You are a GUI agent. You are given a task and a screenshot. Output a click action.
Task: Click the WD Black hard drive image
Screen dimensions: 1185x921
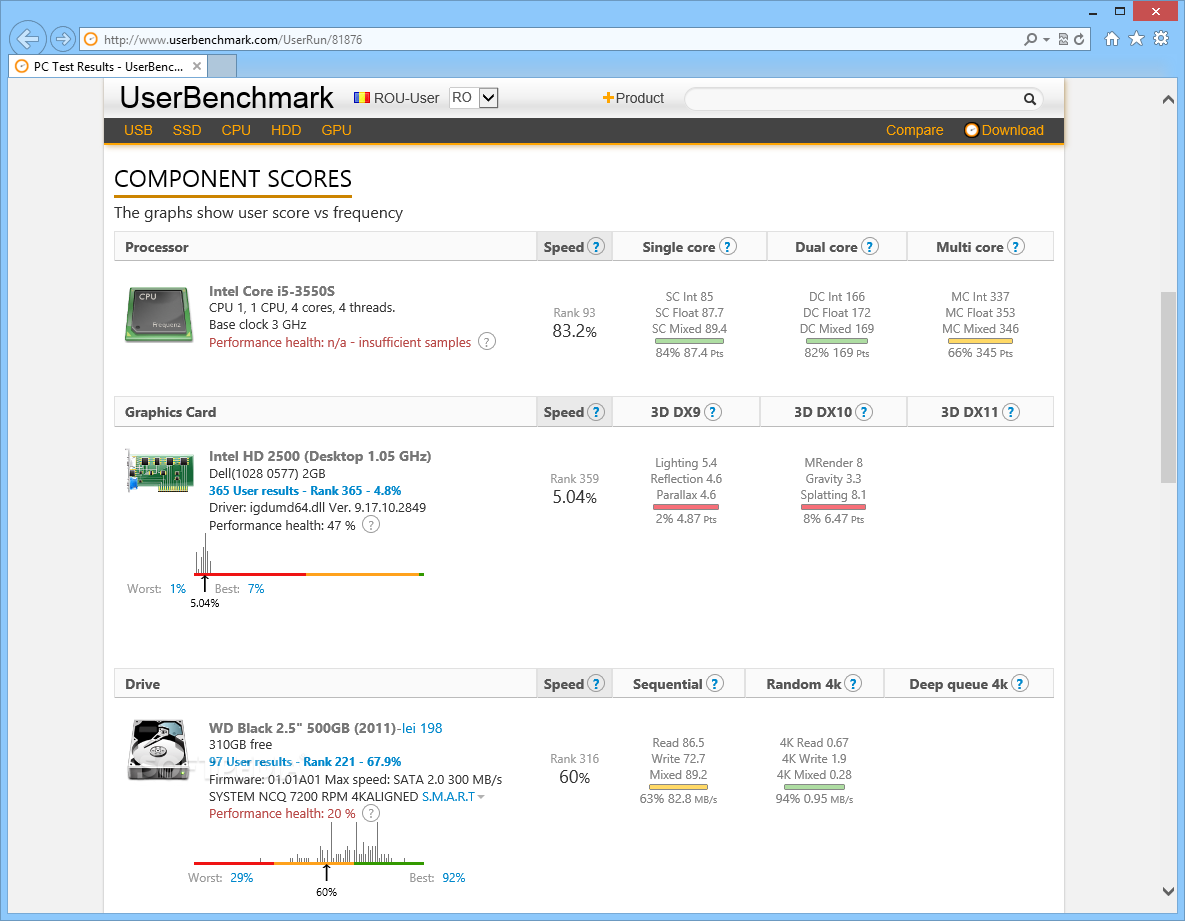158,749
